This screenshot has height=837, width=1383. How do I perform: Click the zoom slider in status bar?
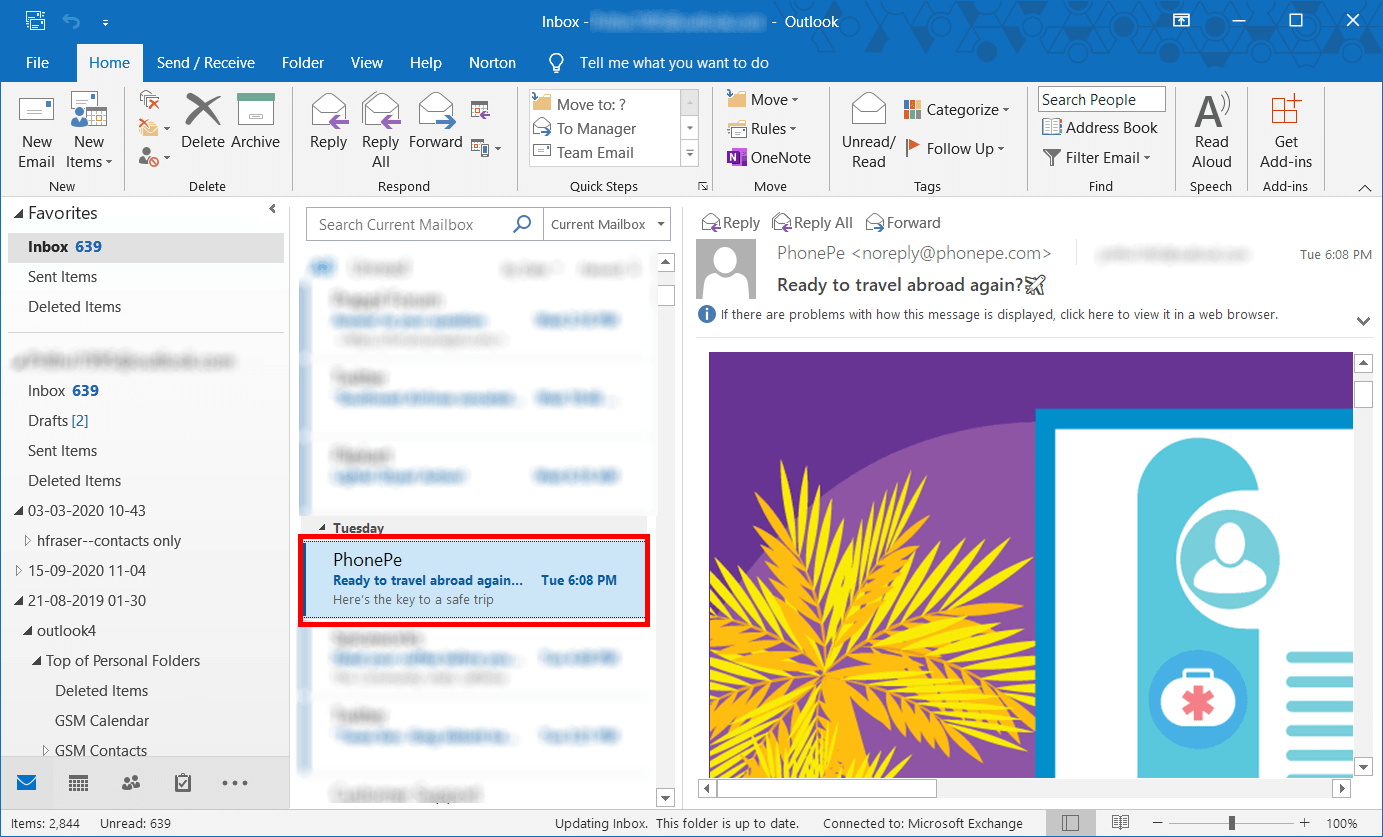pyautogui.click(x=1232, y=823)
